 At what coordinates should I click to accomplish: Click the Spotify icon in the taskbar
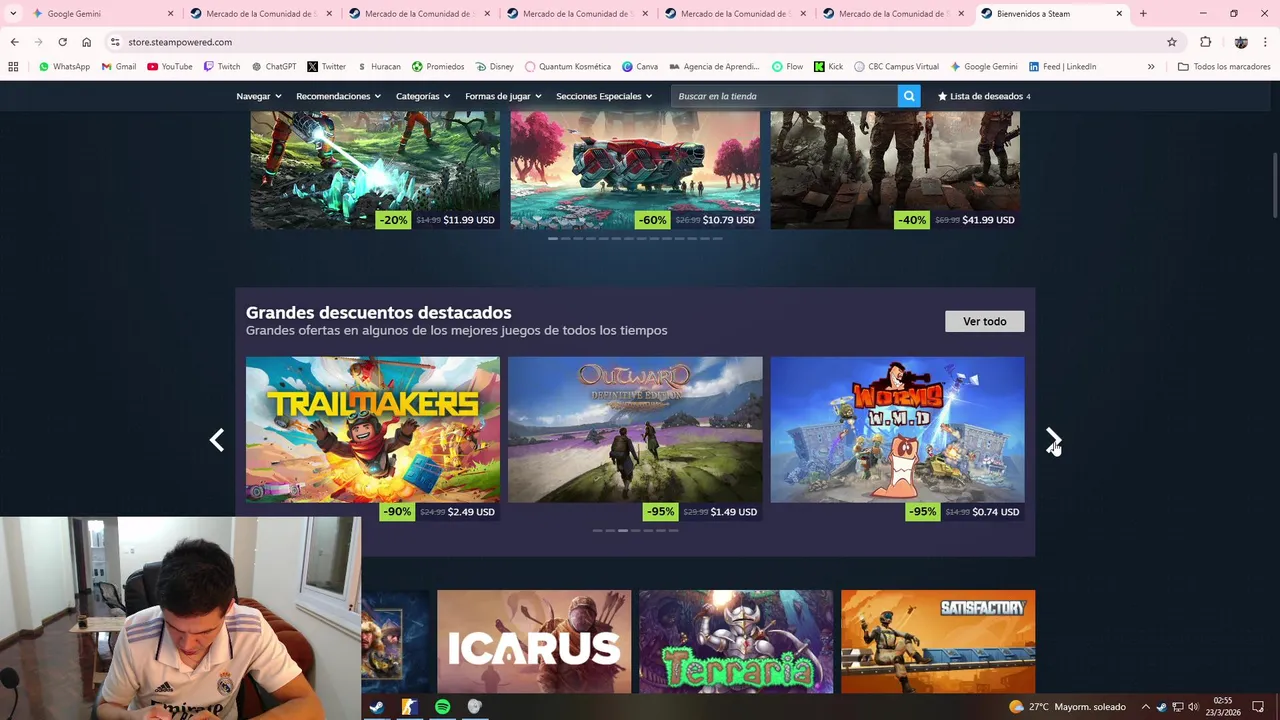442,707
